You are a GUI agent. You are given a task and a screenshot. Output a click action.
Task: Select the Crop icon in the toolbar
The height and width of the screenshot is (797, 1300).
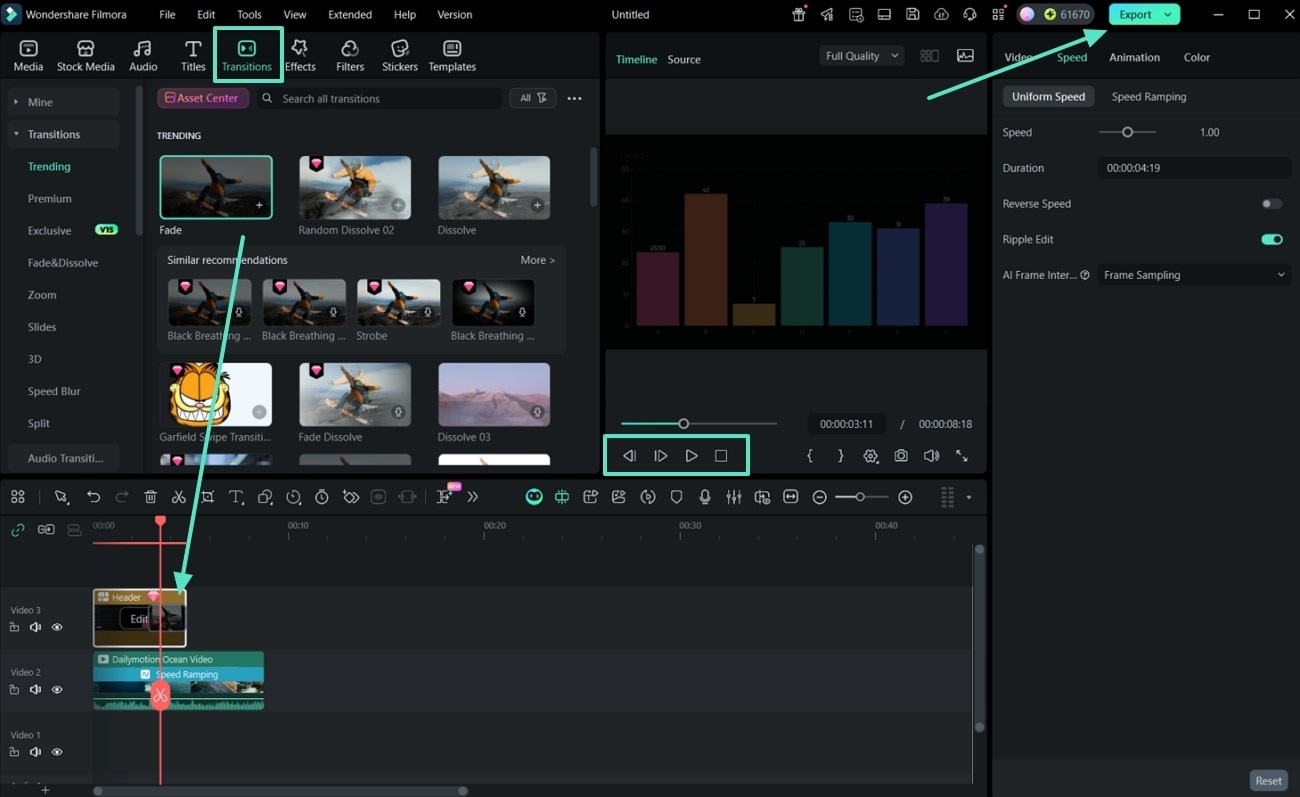207,496
